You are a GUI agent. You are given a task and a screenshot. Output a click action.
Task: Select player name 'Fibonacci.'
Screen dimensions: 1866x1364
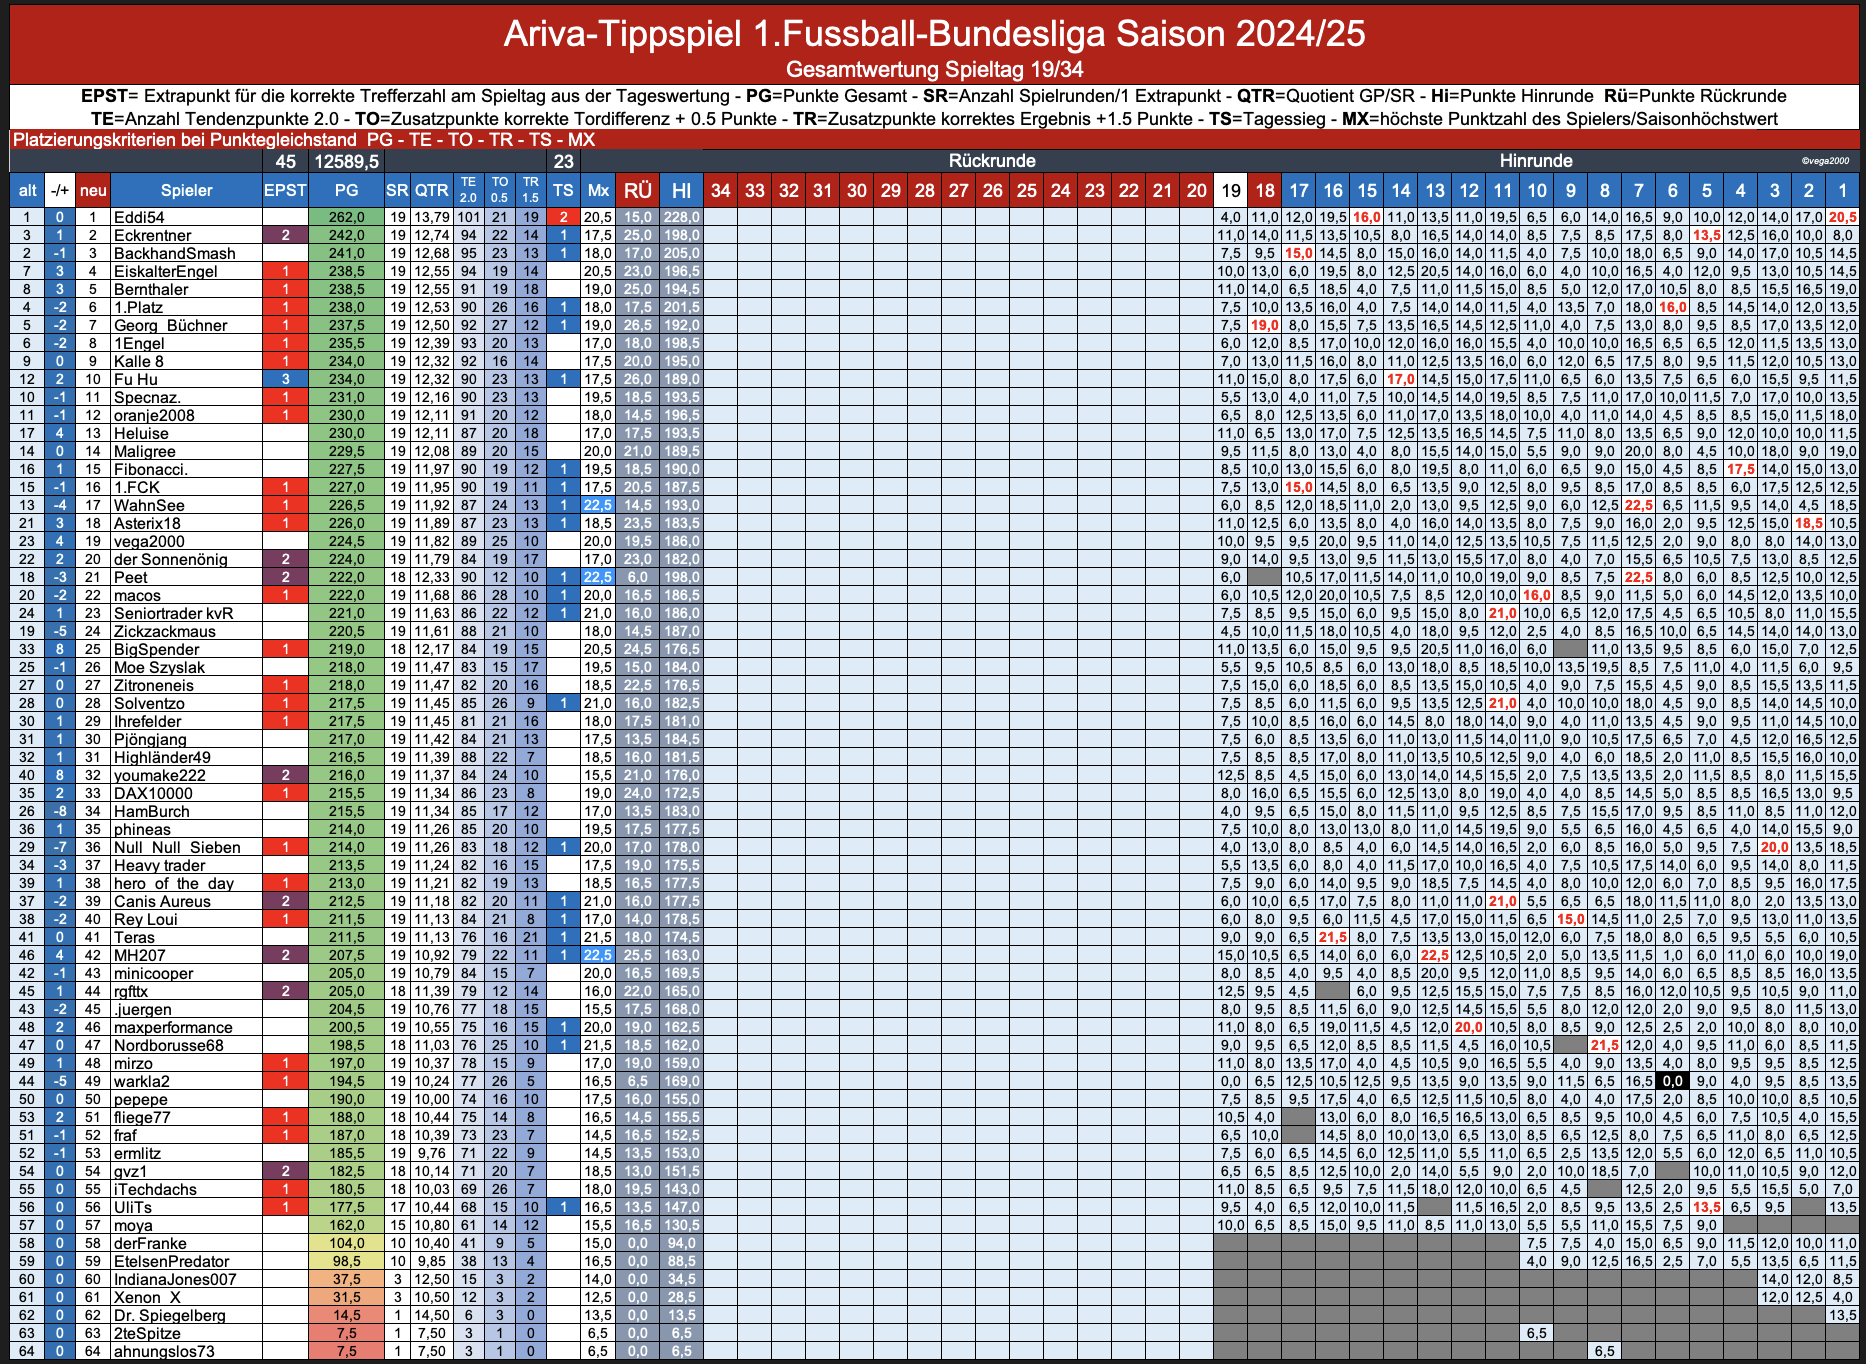pyautogui.click(x=151, y=469)
